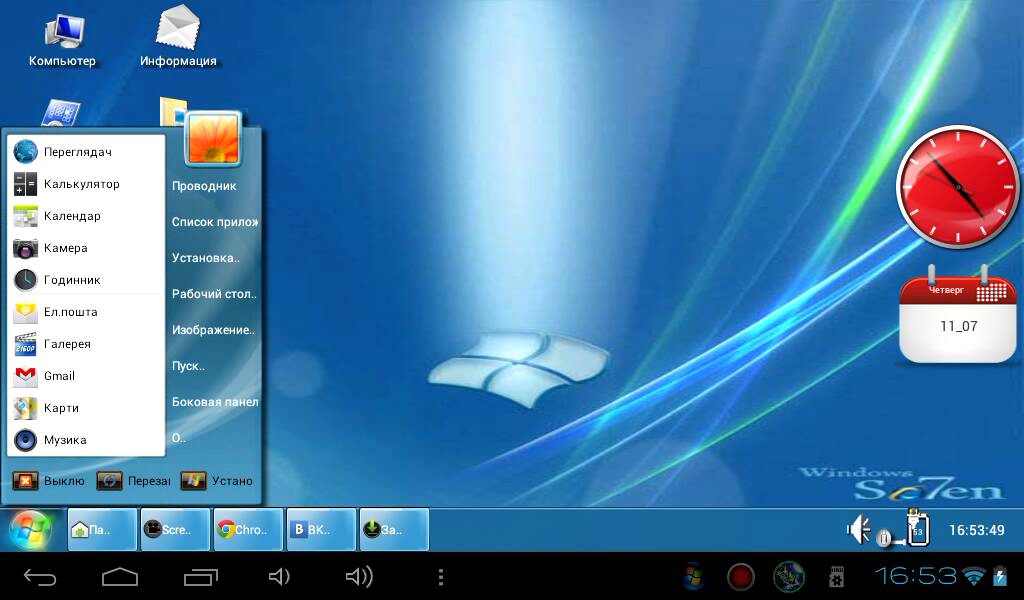Click the Gmail envelope icon

point(25,376)
